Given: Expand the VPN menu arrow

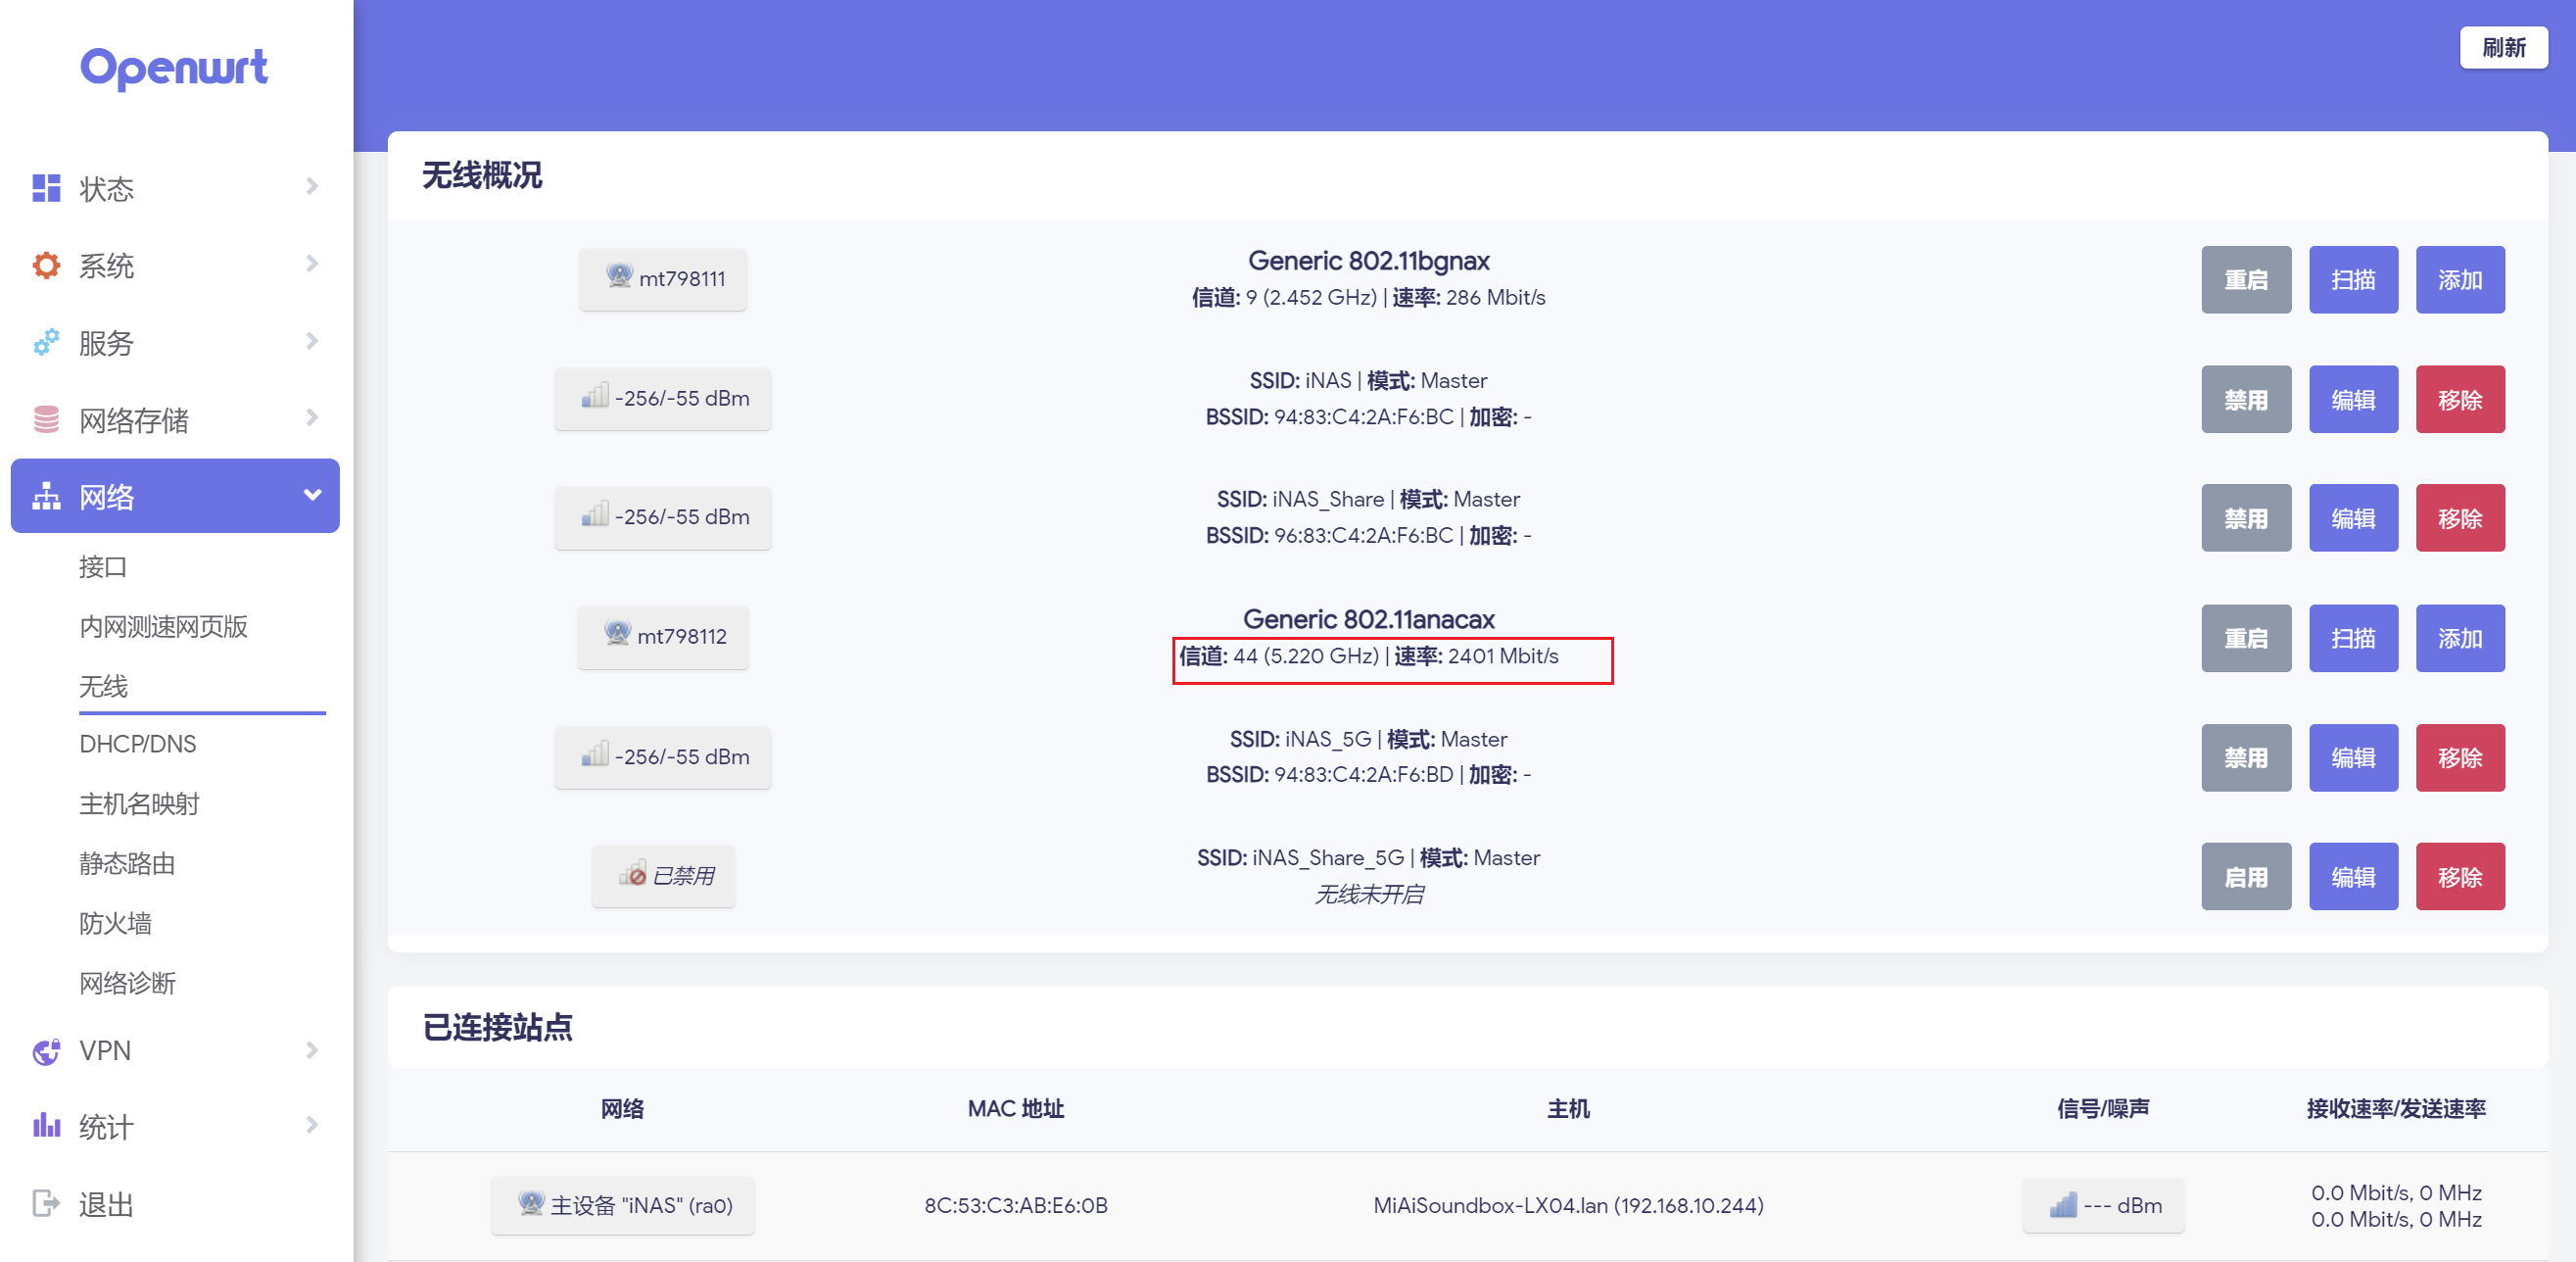Looking at the screenshot, I should click(x=312, y=1050).
